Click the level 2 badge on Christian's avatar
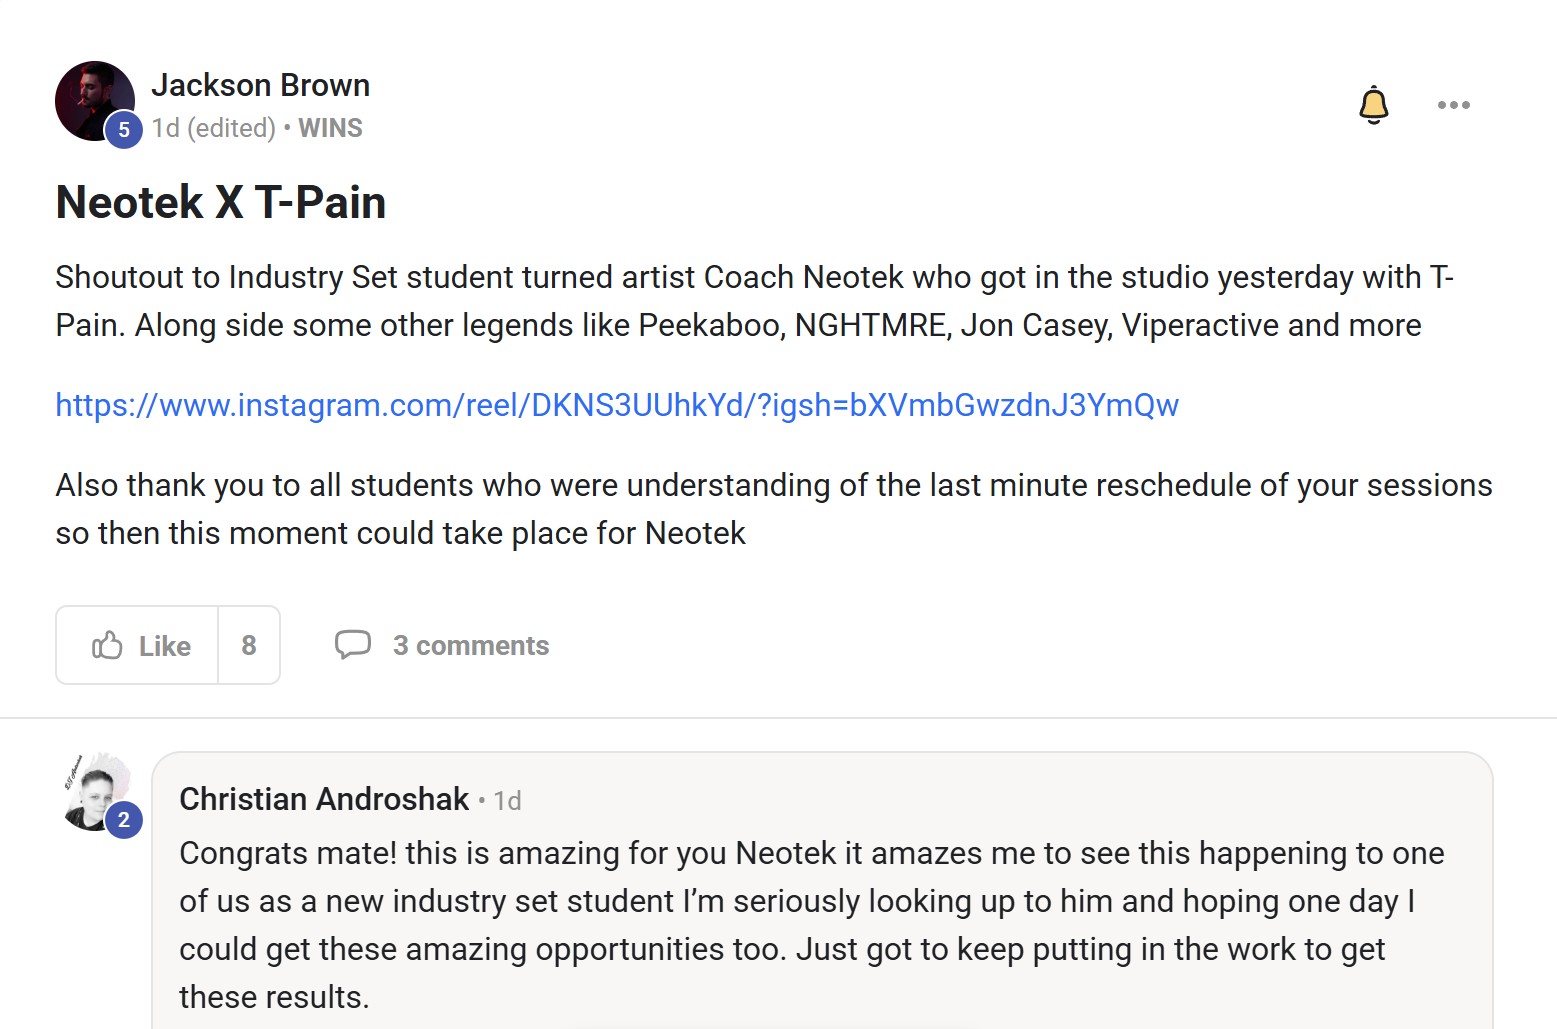1557x1029 pixels. click(x=124, y=820)
